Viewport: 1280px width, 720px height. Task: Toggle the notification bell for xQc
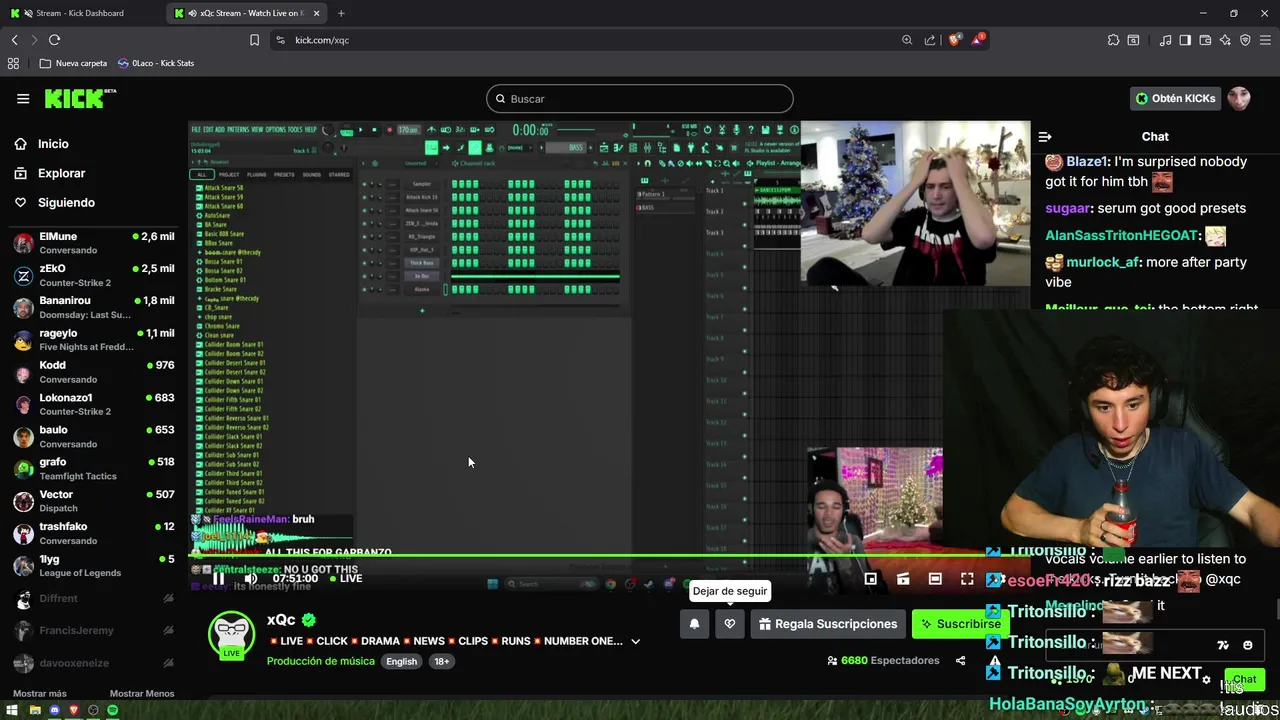point(694,624)
